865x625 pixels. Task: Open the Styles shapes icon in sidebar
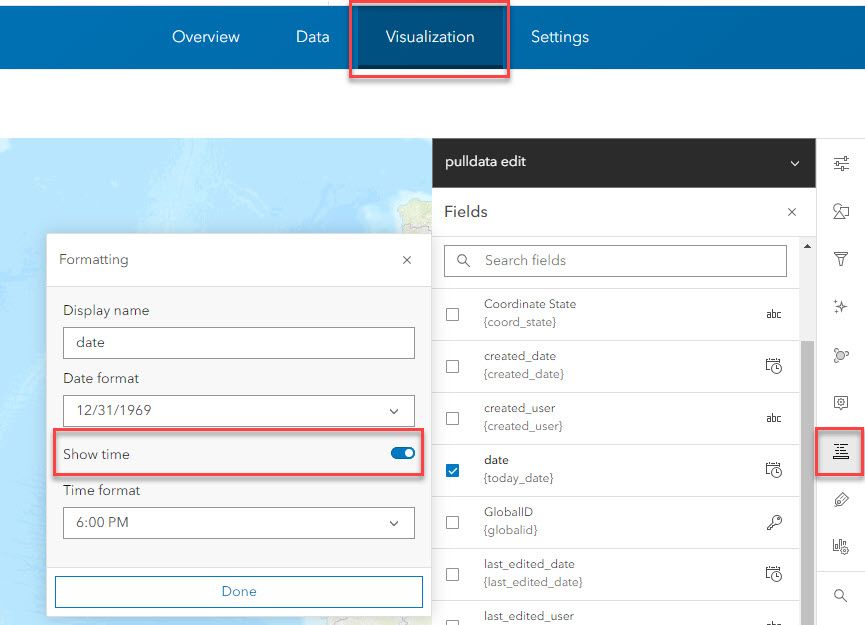coord(841,212)
